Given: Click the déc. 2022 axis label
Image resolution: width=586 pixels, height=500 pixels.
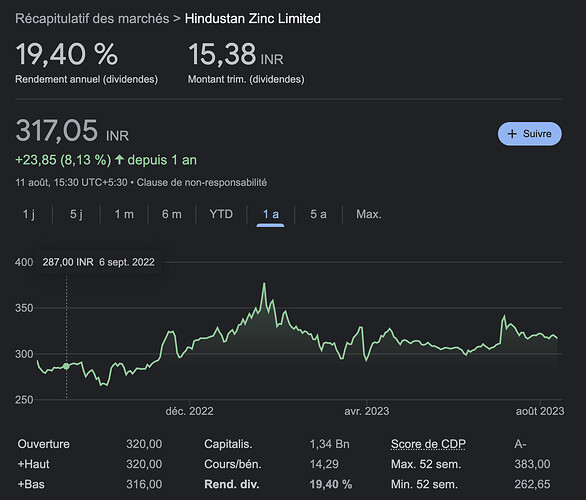Looking at the screenshot, I should [x=189, y=411].
